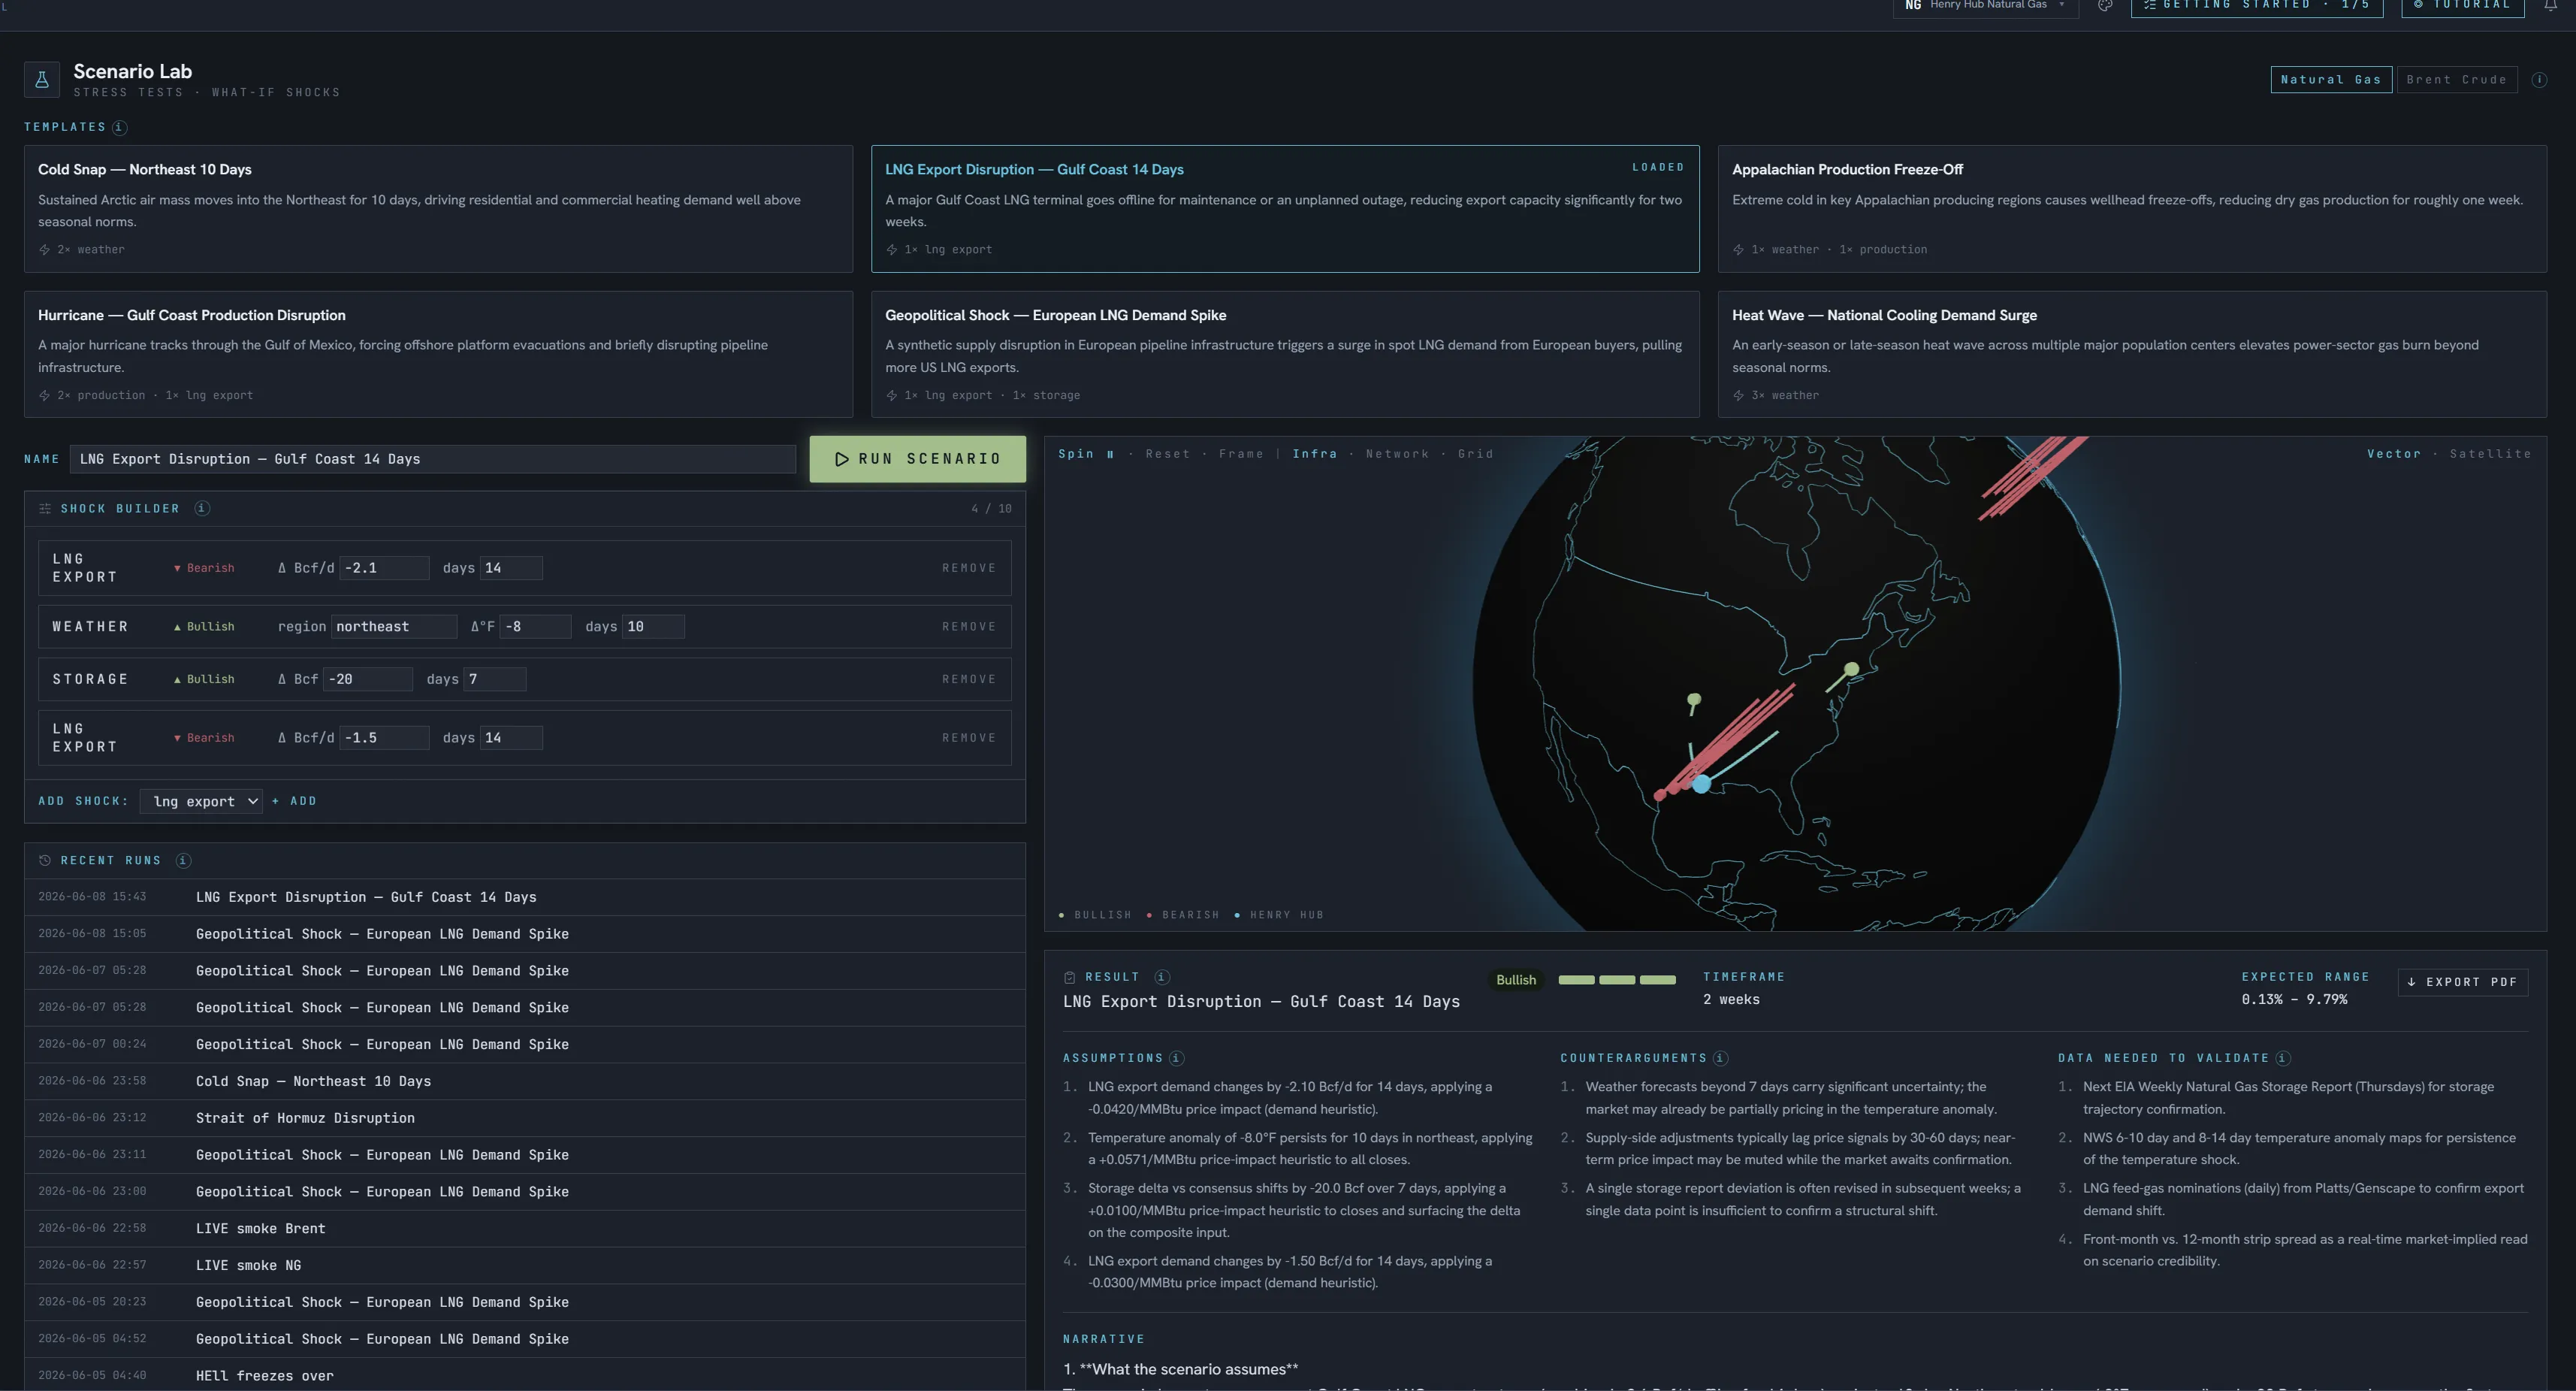Click the Counterarguments info icon
This screenshot has height=1391, width=2576.
[x=1720, y=1058]
